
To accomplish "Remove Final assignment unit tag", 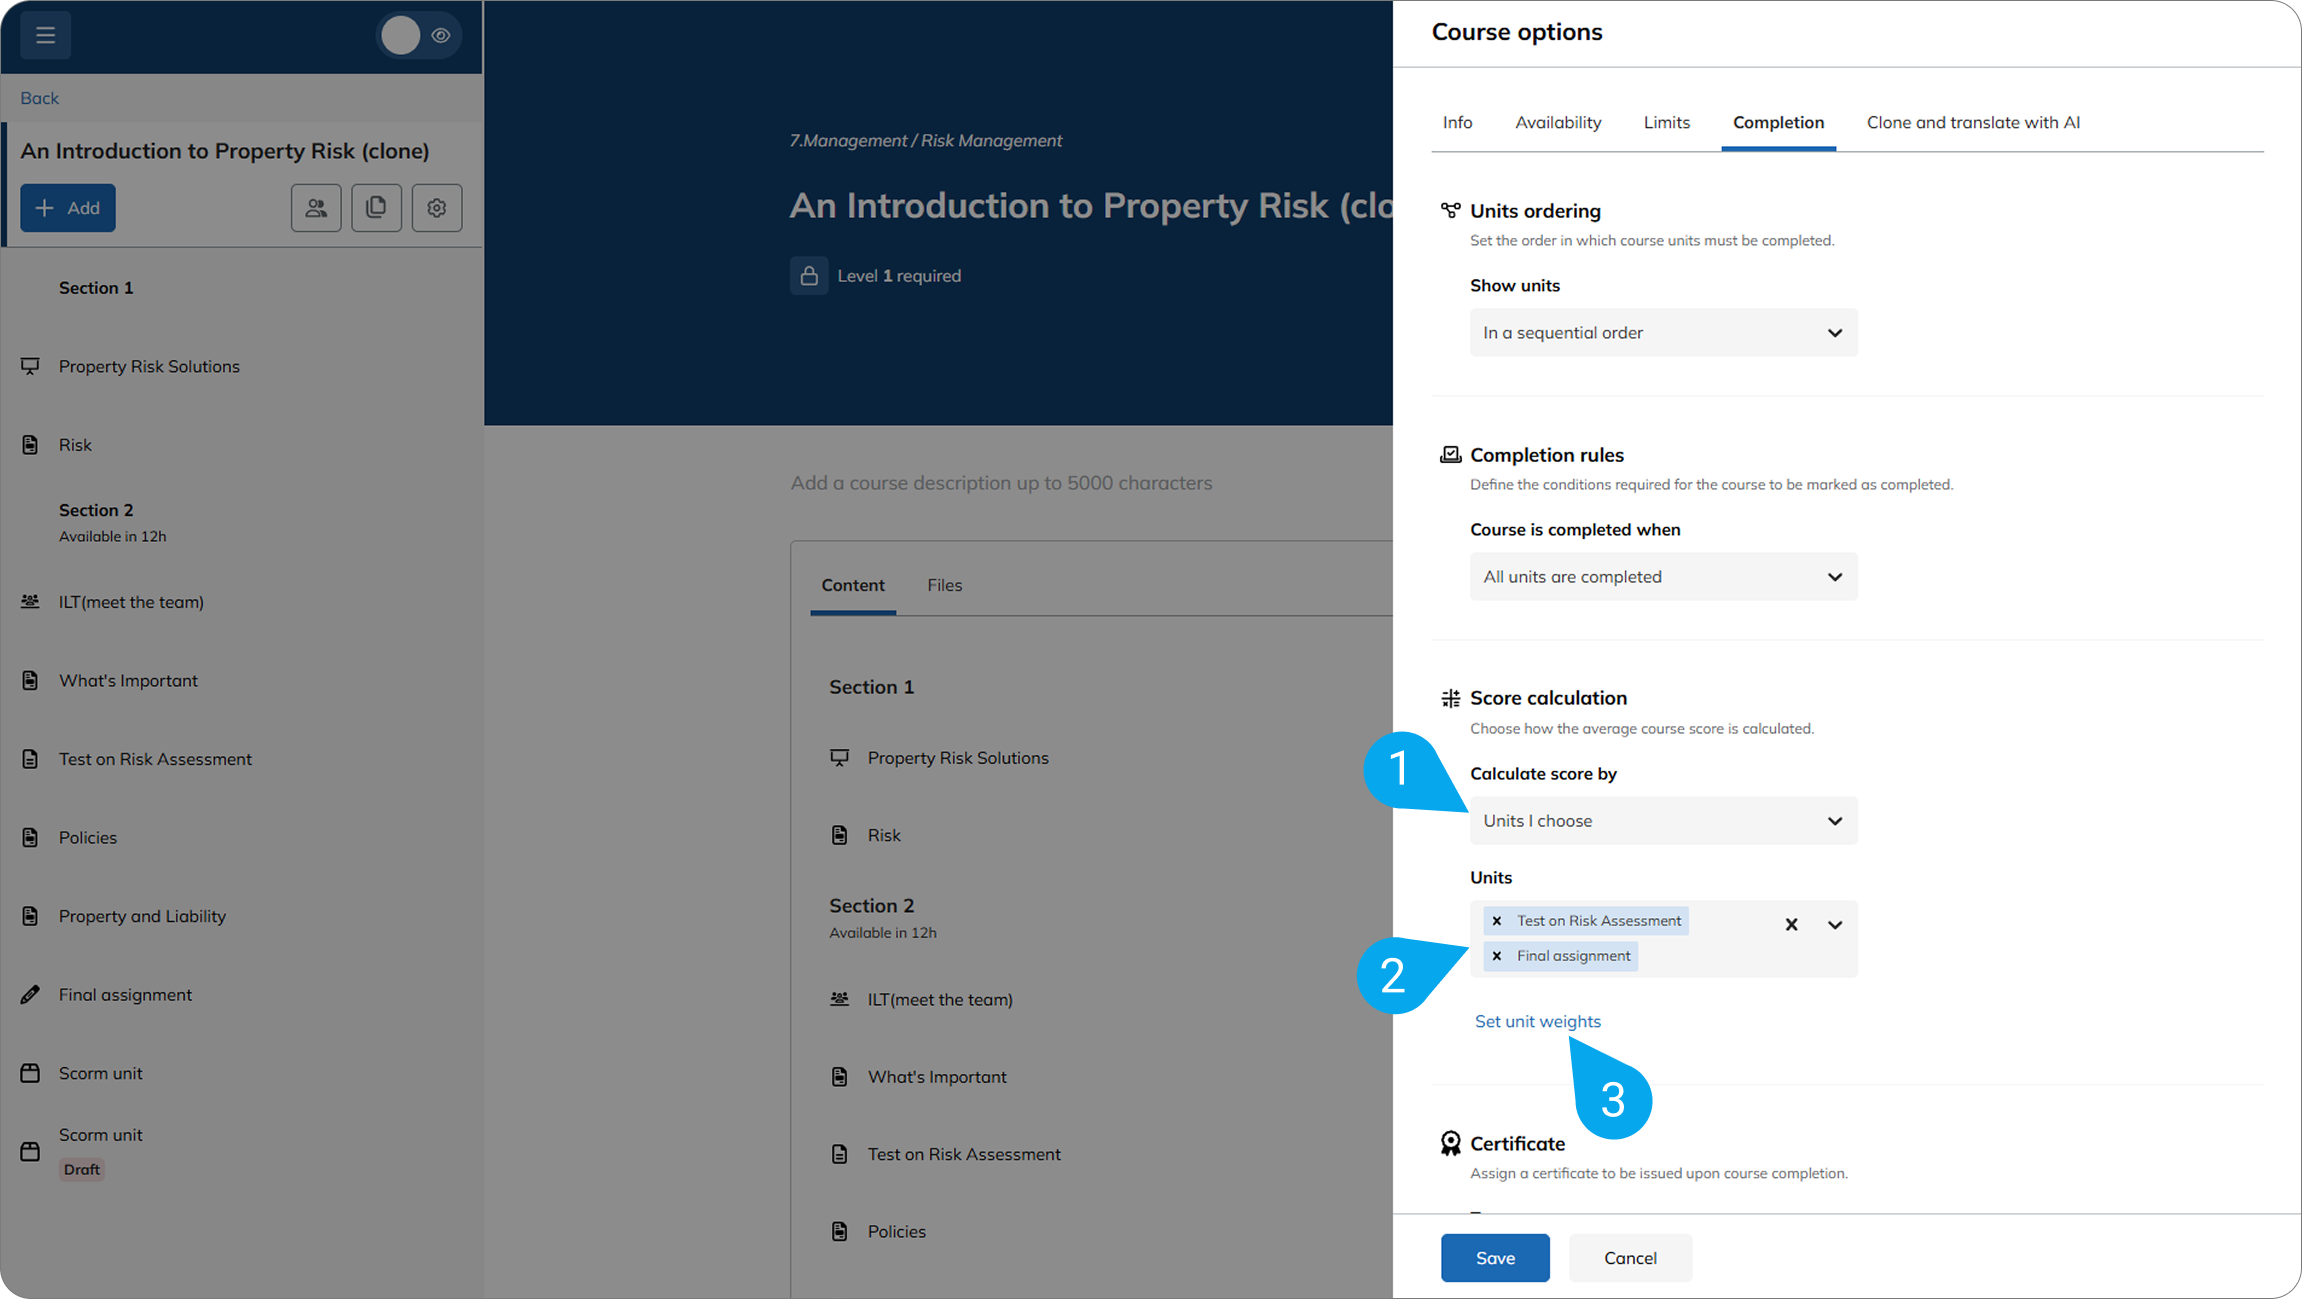I will [x=1496, y=956].
